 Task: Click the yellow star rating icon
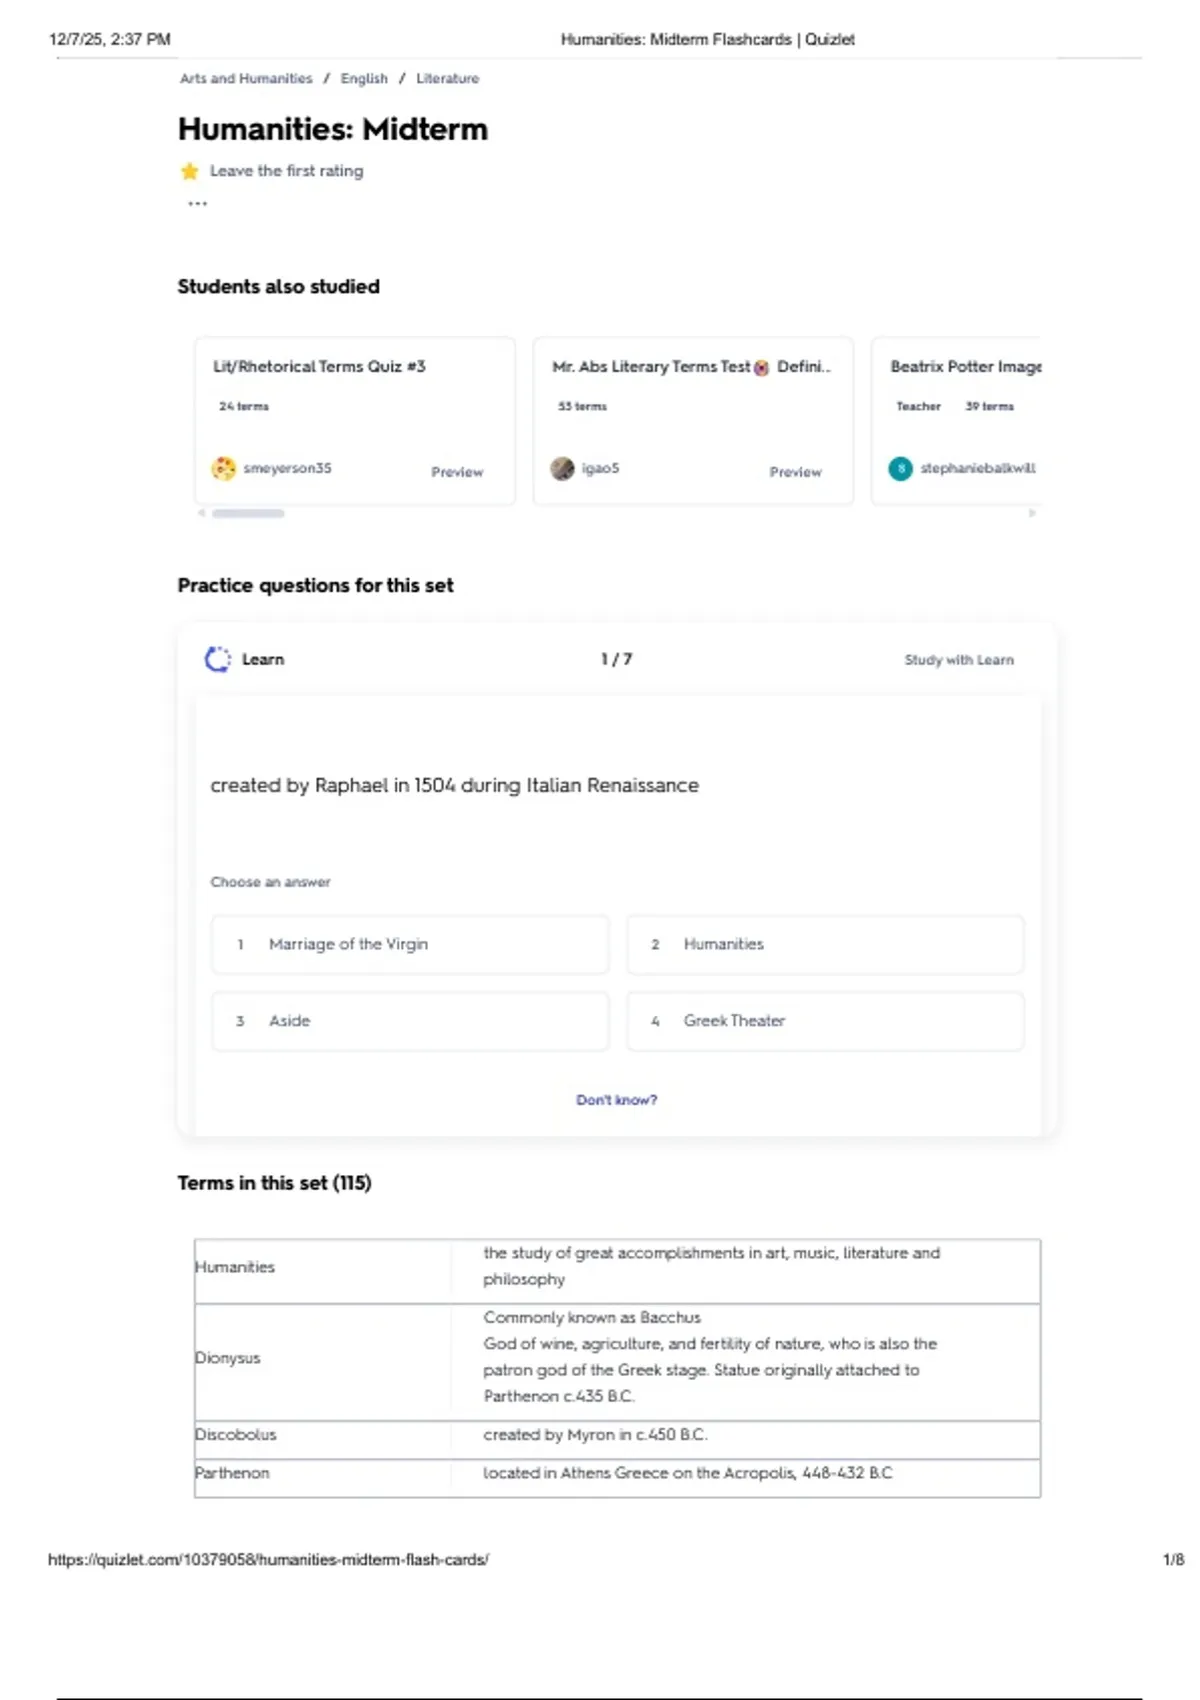(x=190, y=171)
